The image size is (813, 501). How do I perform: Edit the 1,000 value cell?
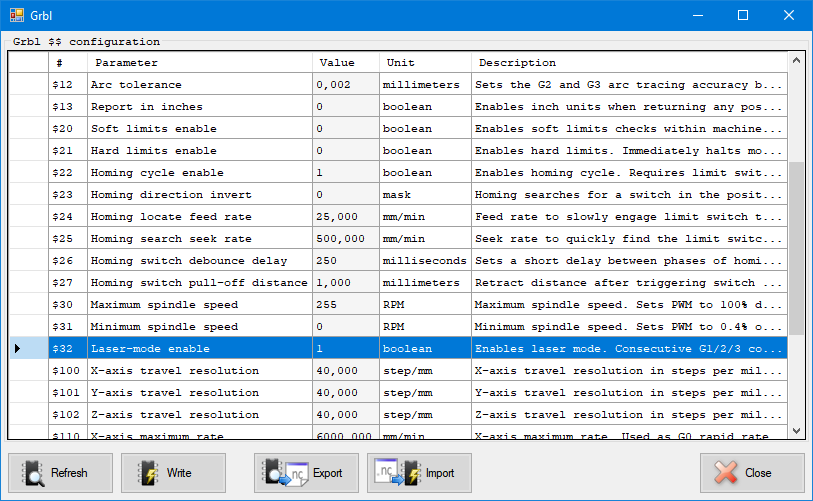[x=346, y=283]
